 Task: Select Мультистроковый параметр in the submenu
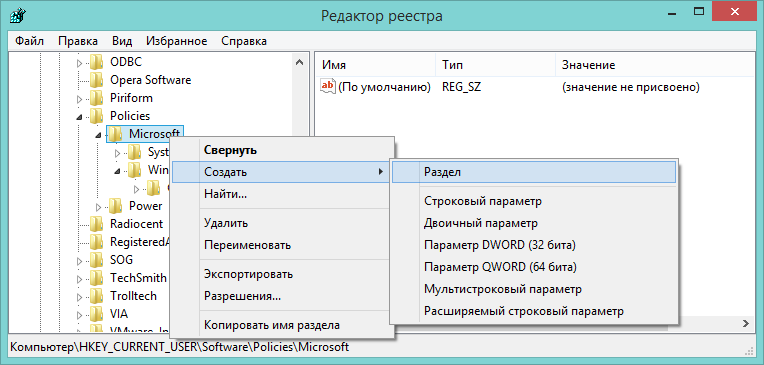tap(534, 289)
